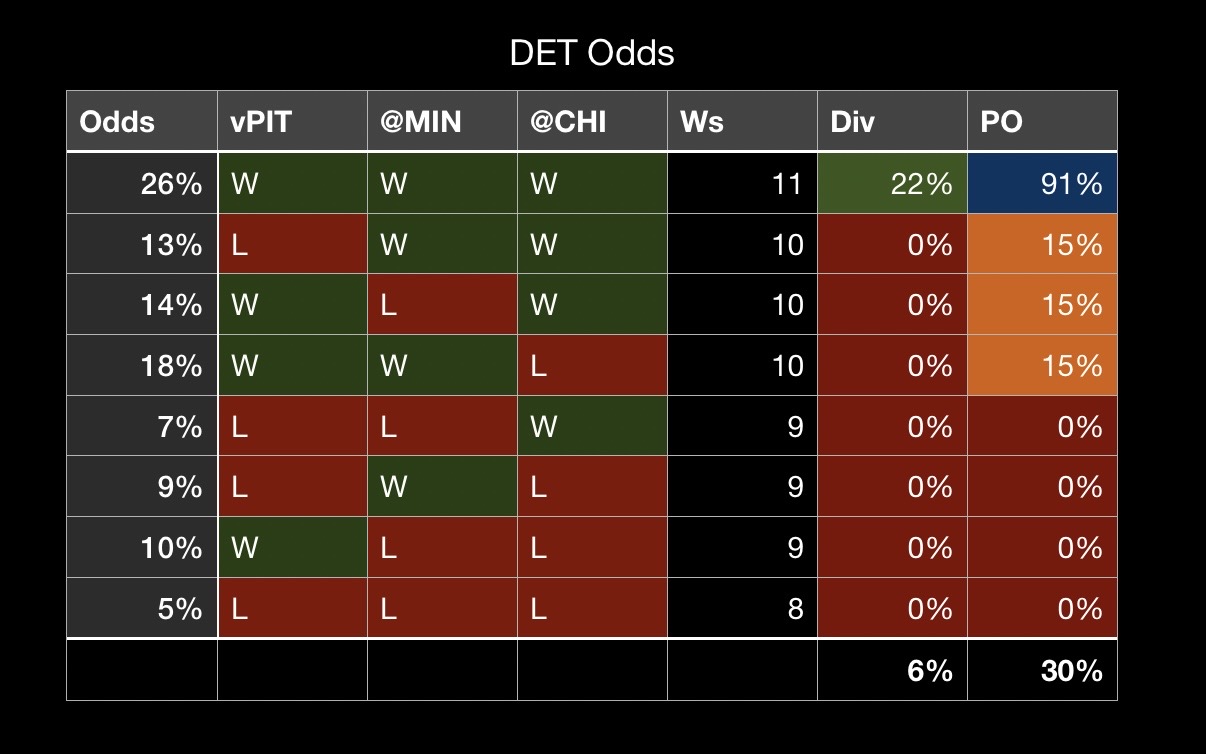Select the "Ws" column header
Viewport: 1206px width, 754px height.
click(742, 122)
